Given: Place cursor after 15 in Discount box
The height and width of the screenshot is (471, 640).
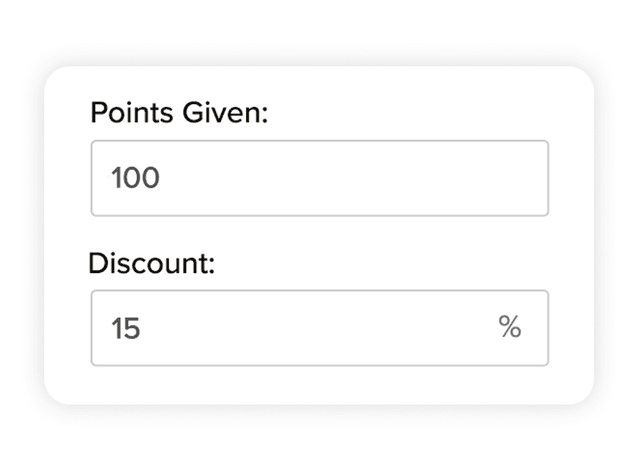Looking at the screenshot, I should [x=142, y=328].
